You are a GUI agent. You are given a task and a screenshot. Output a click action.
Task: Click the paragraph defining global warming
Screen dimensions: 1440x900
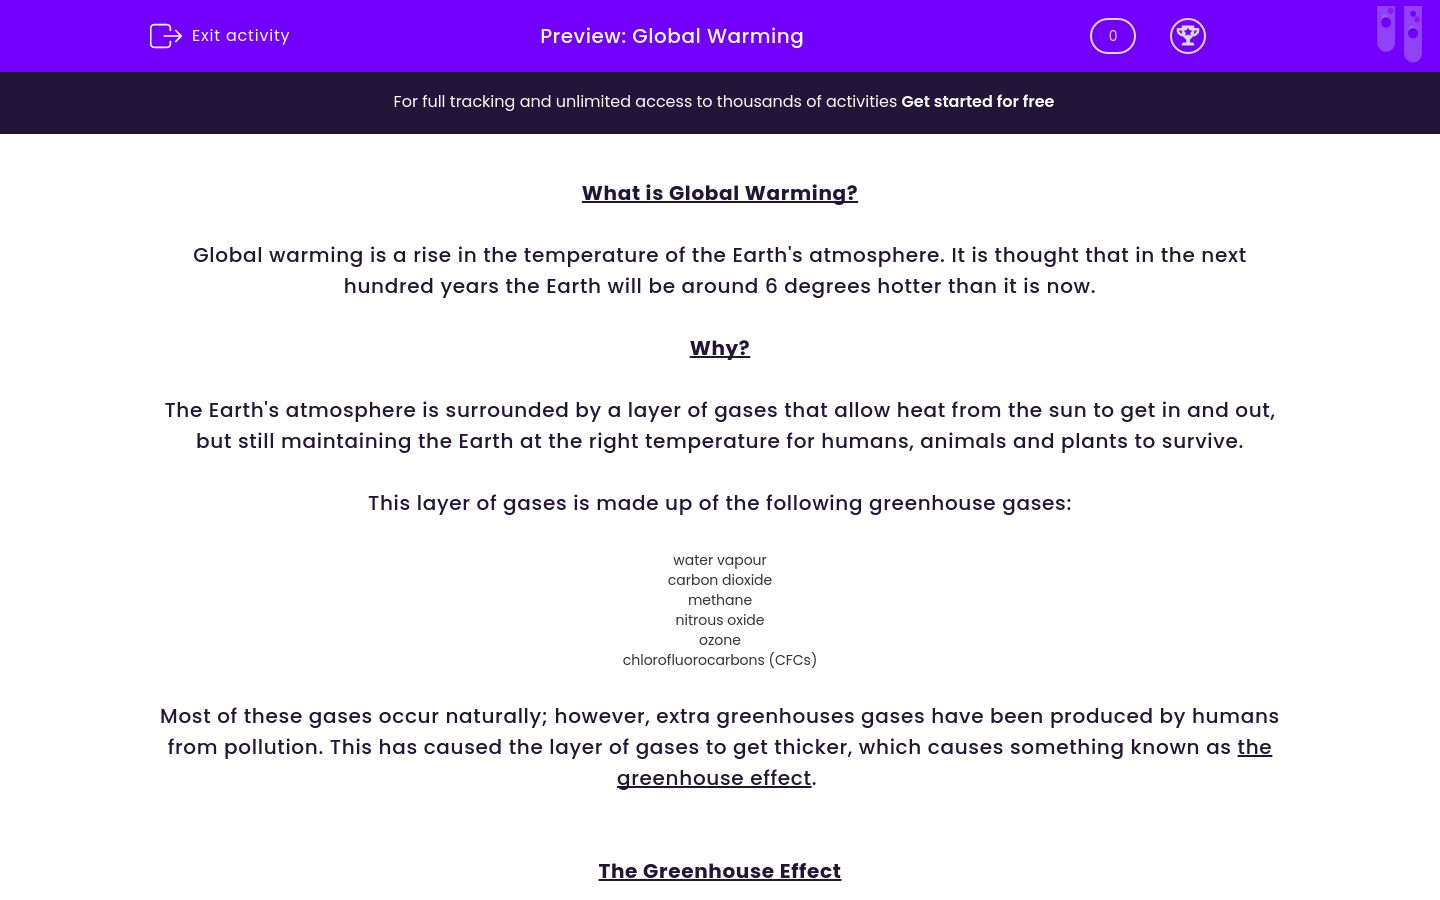click(720, 270)
